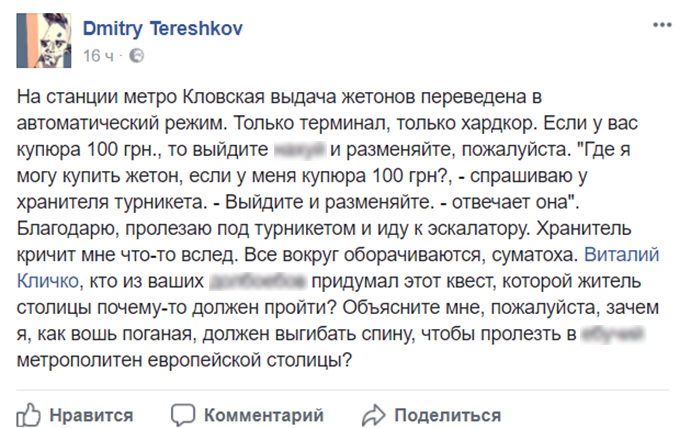Viewport: 680px width, 428px height.
Task: Open the three-dots post options menu
Action: click(662, 25)
